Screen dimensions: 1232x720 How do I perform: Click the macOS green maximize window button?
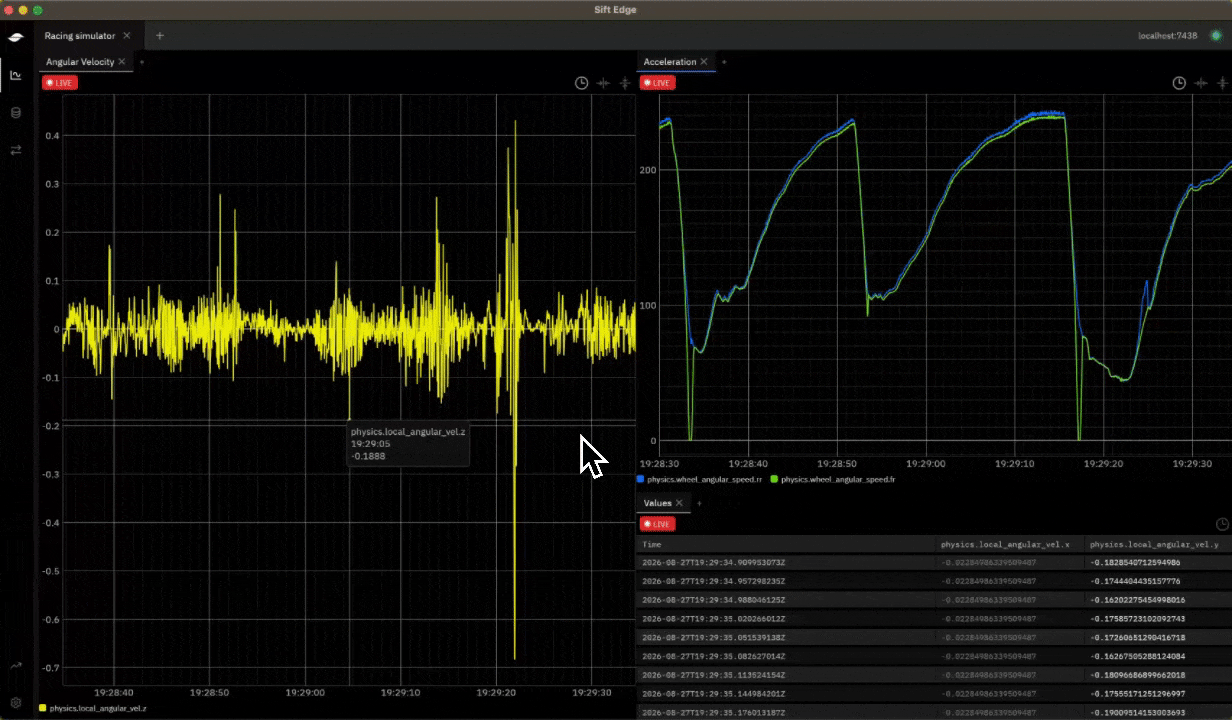[x=38, y=9]
